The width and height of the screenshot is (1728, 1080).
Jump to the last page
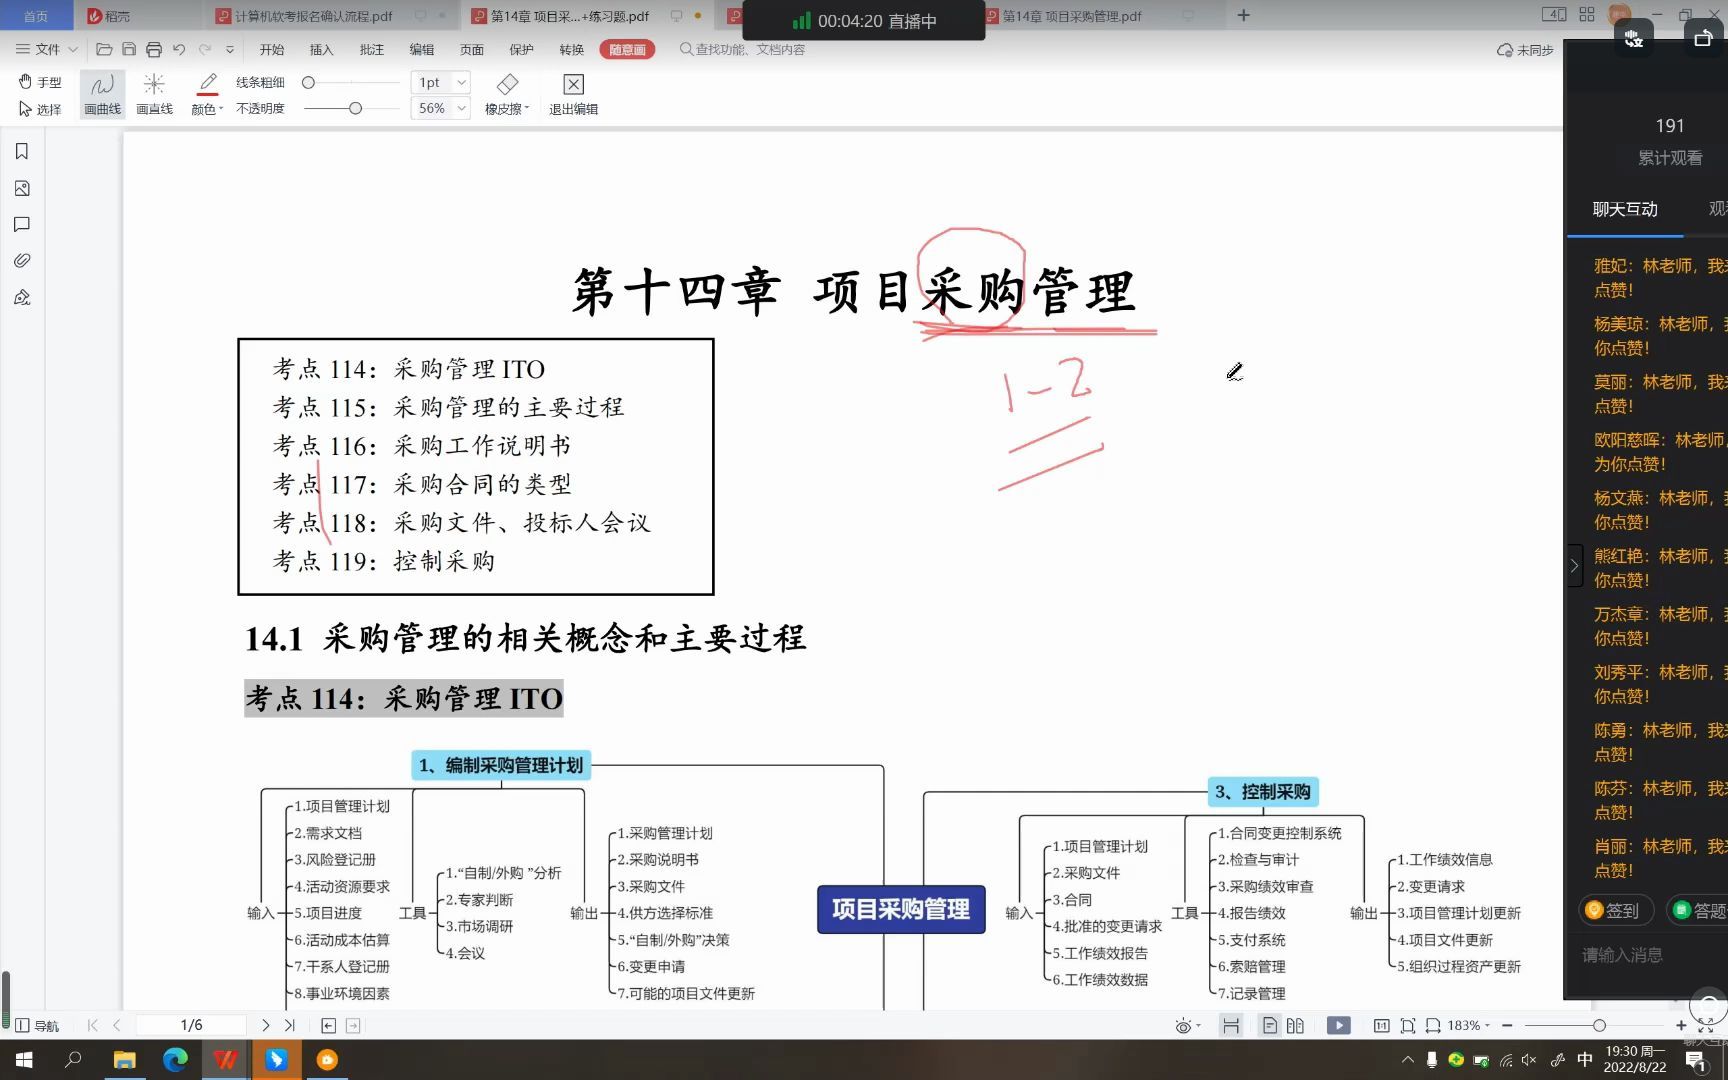[x=290, y=1025]
